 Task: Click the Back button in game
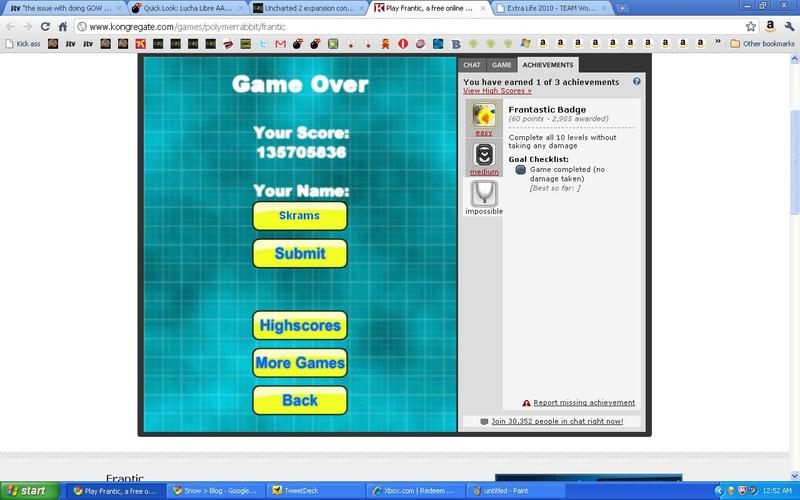pos(300,401)
